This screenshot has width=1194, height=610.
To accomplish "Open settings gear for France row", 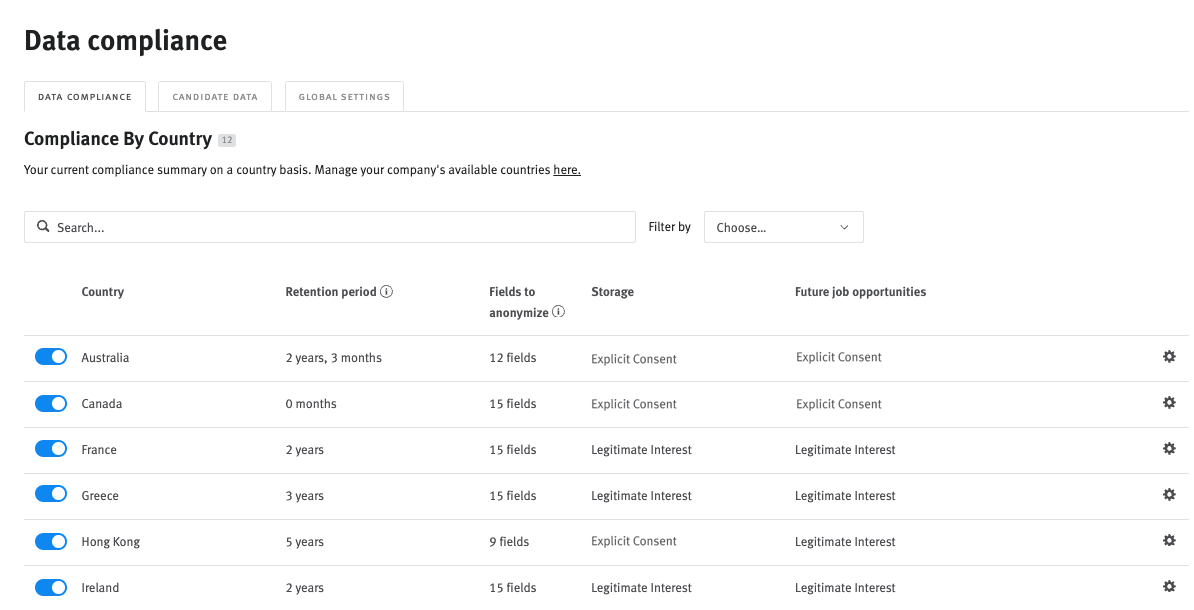I will click(x=1169, y=448).
